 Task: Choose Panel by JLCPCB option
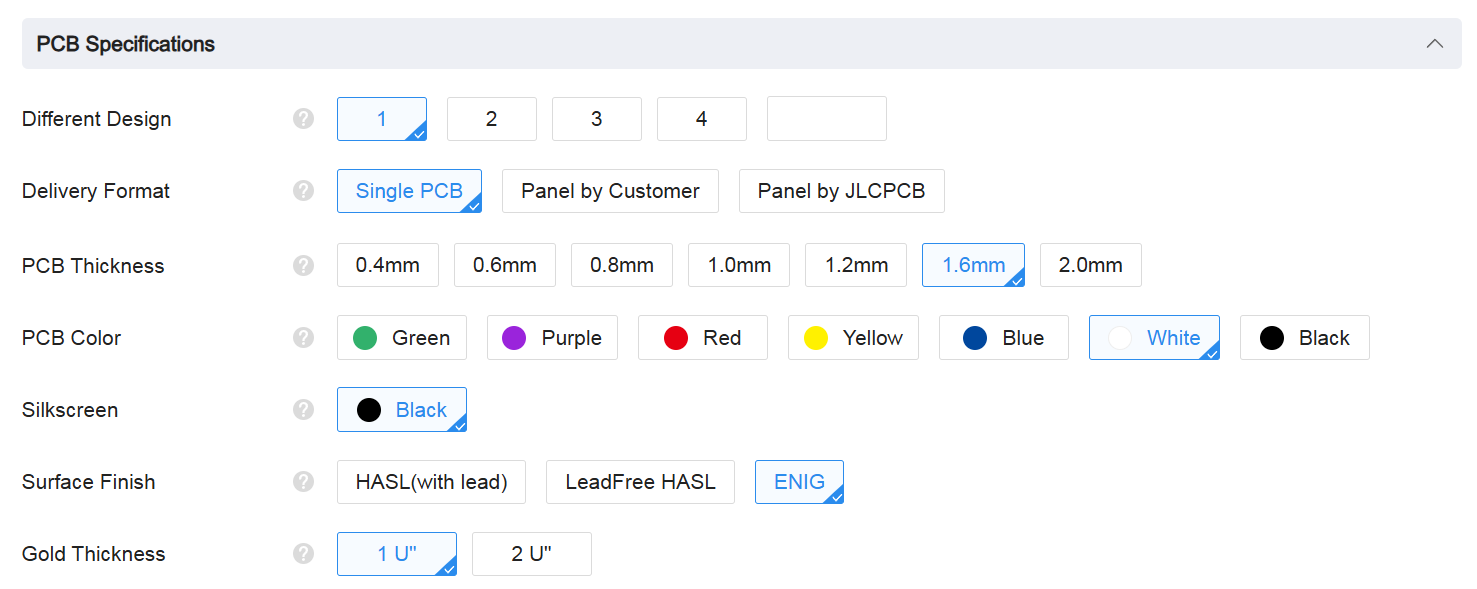841,191
